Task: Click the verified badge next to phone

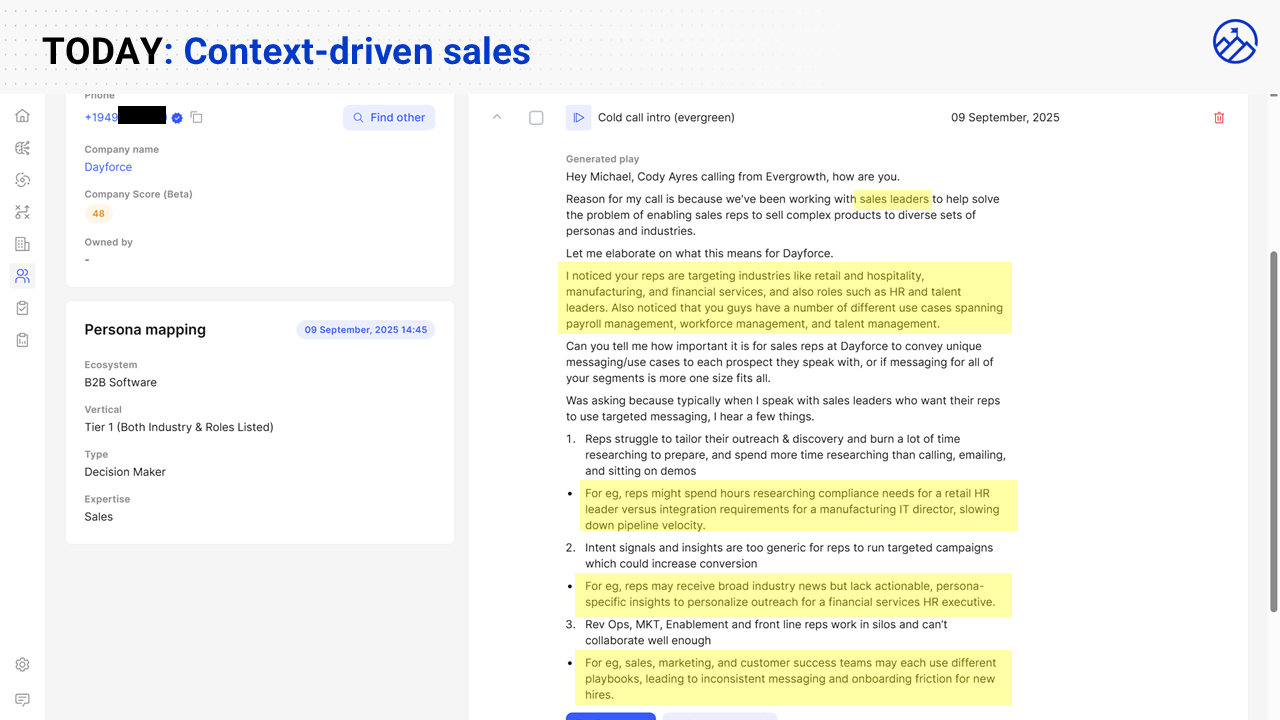Action: [177, 118]
